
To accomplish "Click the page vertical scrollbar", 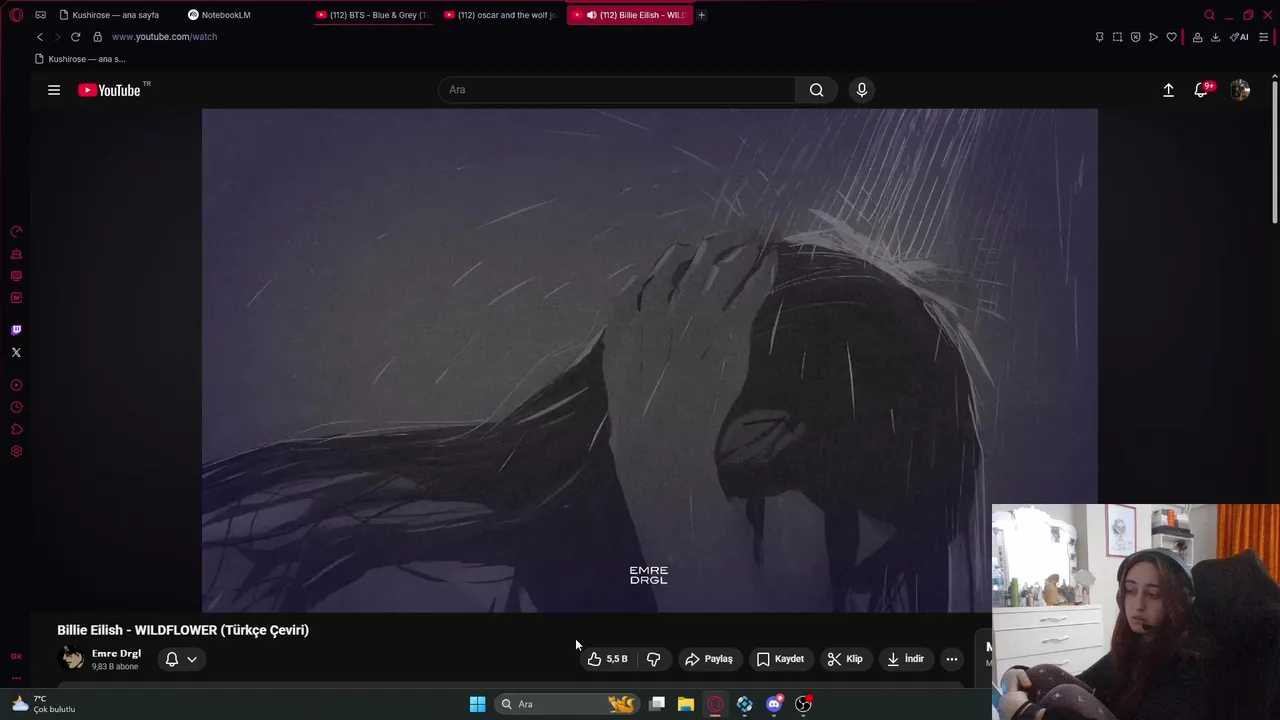I will (x=1275, y=150).
